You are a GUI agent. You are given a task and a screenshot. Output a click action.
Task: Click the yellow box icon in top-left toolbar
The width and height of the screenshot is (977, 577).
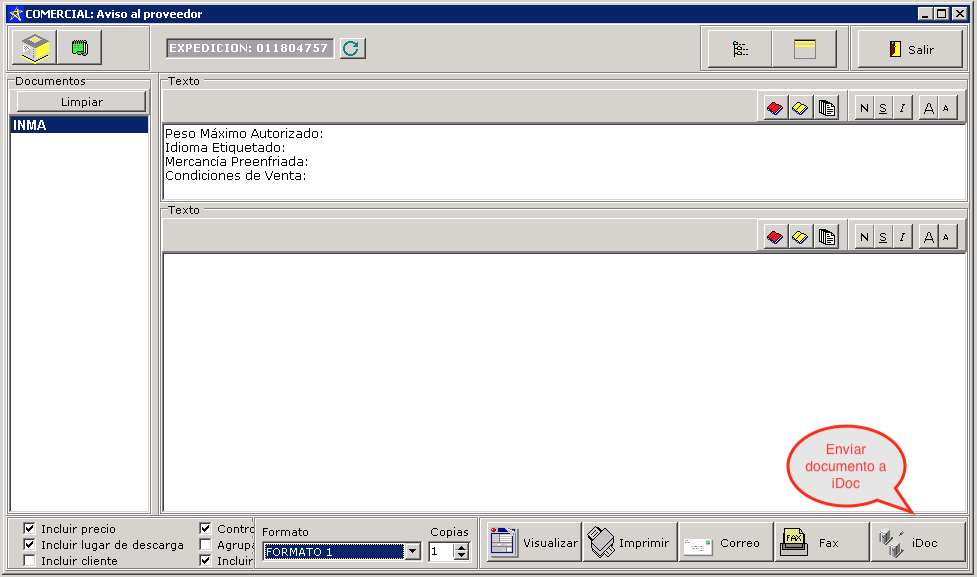pos(35,48)
